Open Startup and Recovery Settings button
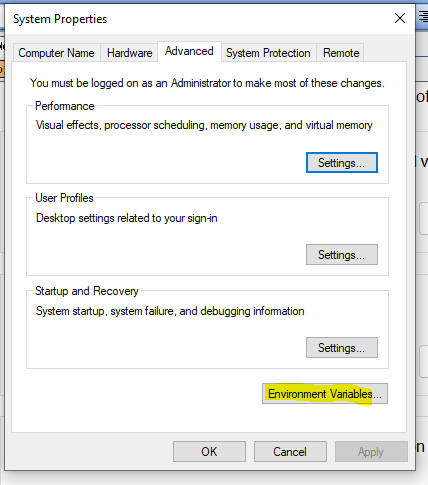 tap(342, 348)
